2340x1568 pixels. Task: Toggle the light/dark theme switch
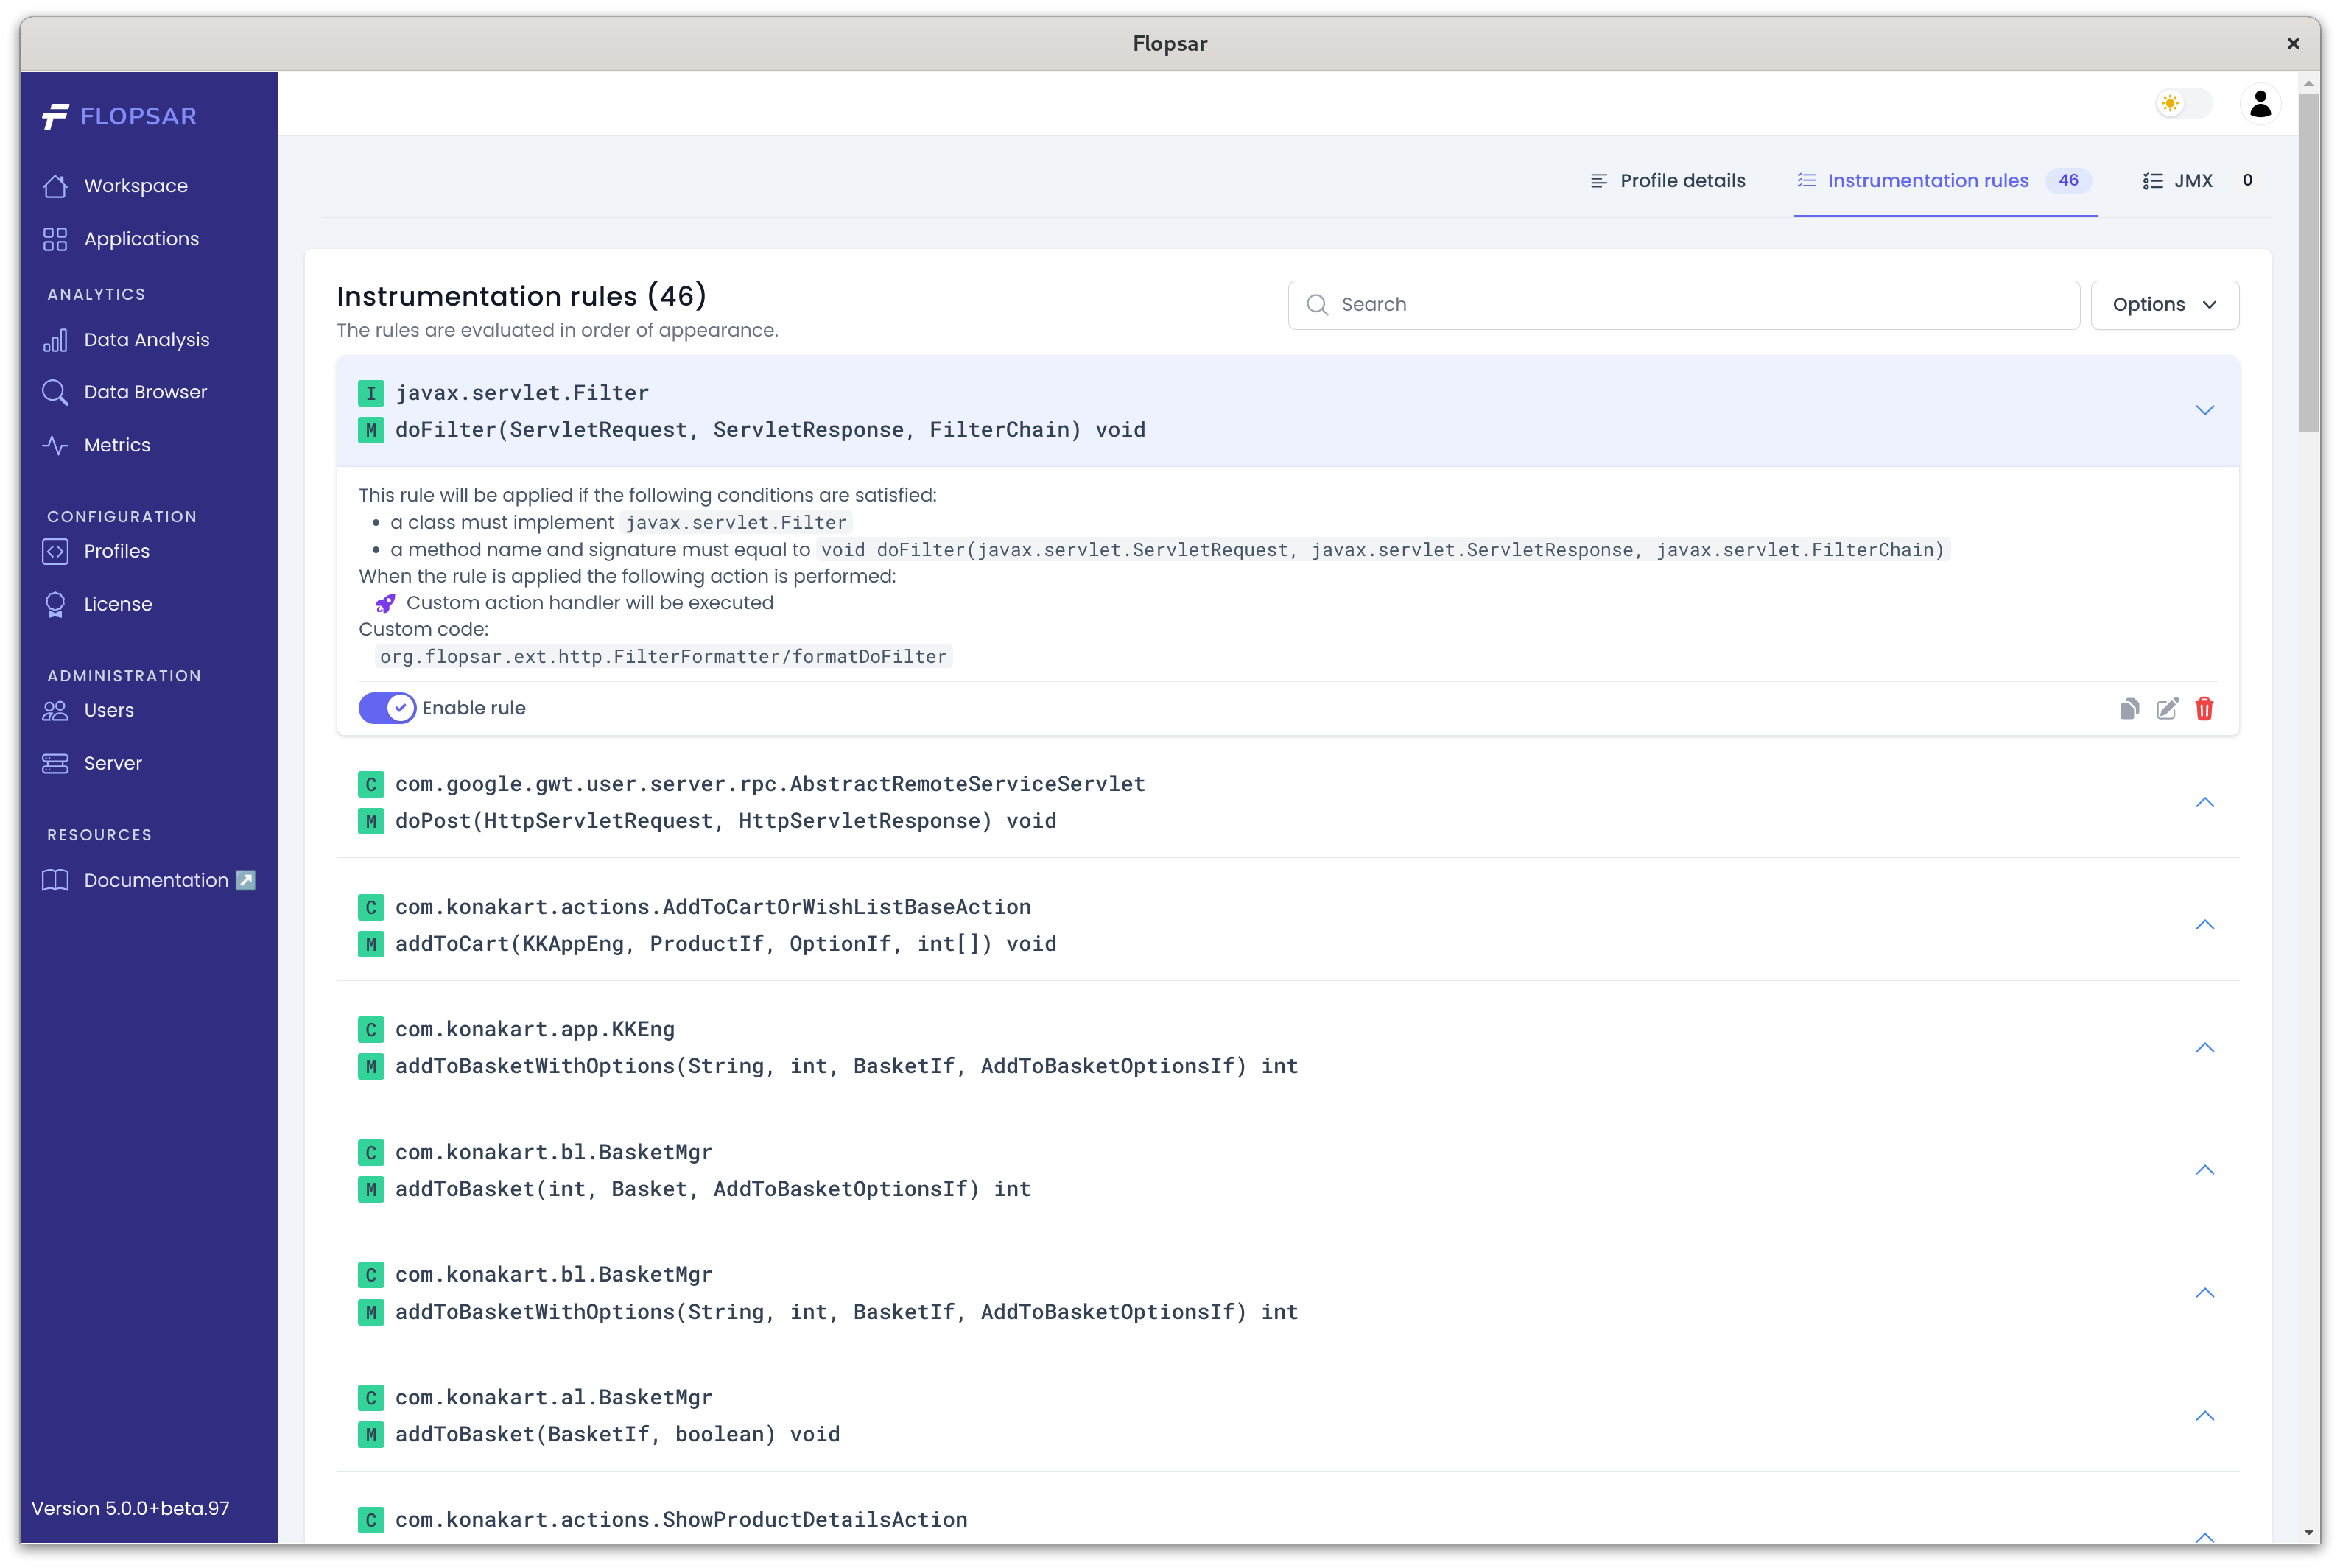coord(2183,104)
